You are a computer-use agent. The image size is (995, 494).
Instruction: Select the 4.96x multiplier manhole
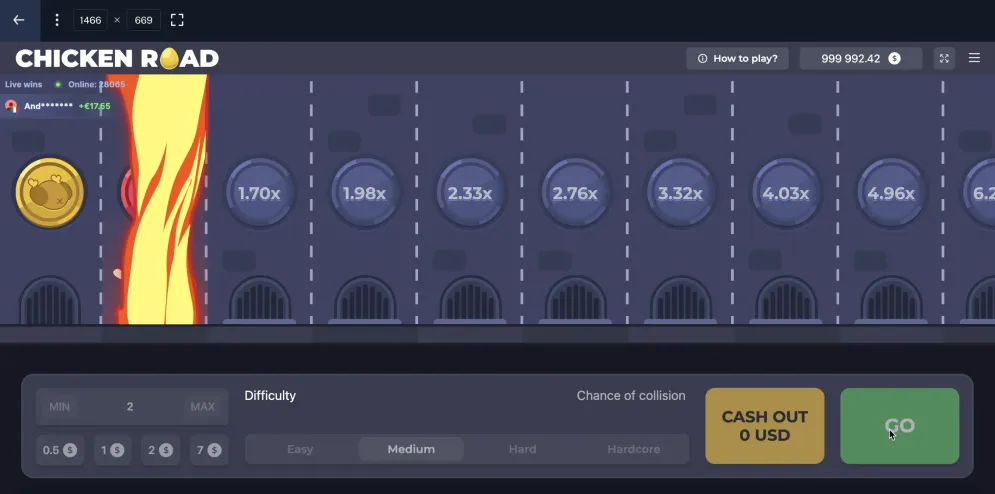(x=891, y=193)
